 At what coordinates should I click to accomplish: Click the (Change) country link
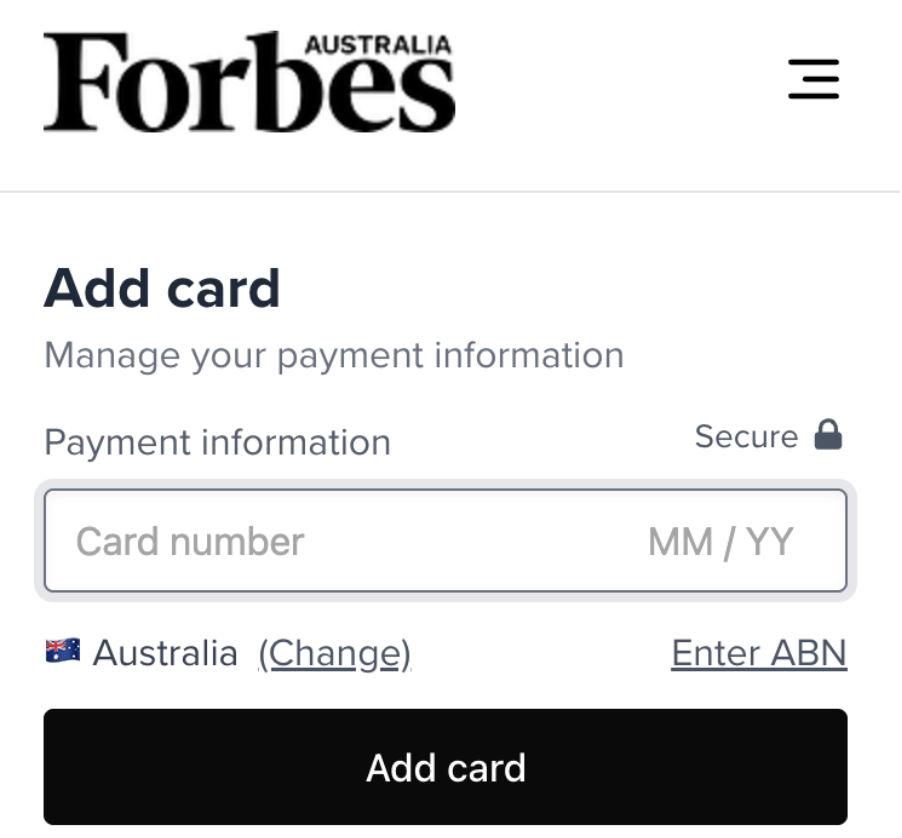pos(334,653)
